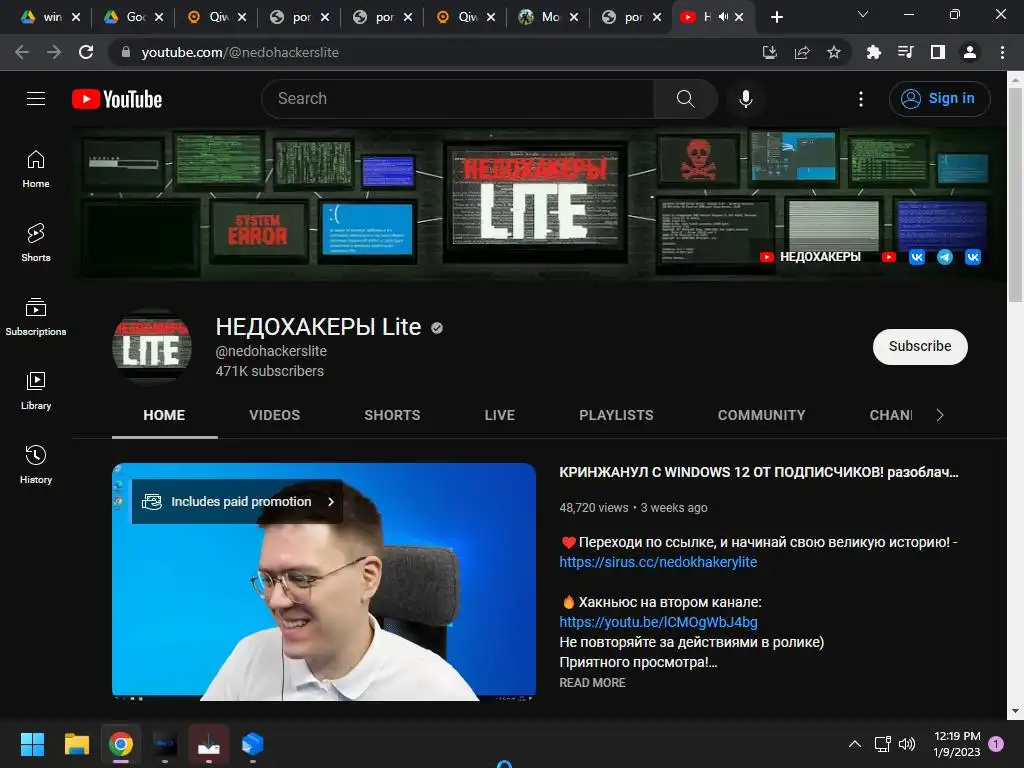Start voice search with the microphone
Viewport: 1024px width, 768px height.
(x=745, y=99)
